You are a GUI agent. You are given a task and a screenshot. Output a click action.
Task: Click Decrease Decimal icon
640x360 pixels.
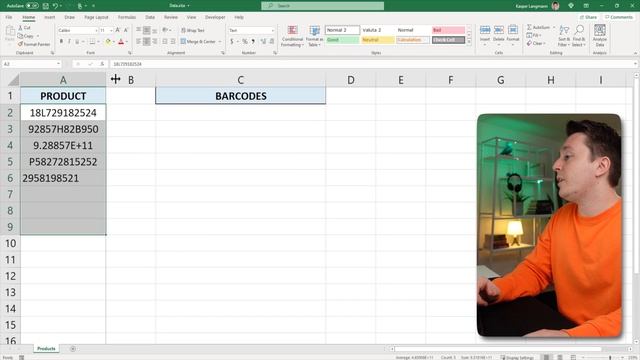click(272, 41)
